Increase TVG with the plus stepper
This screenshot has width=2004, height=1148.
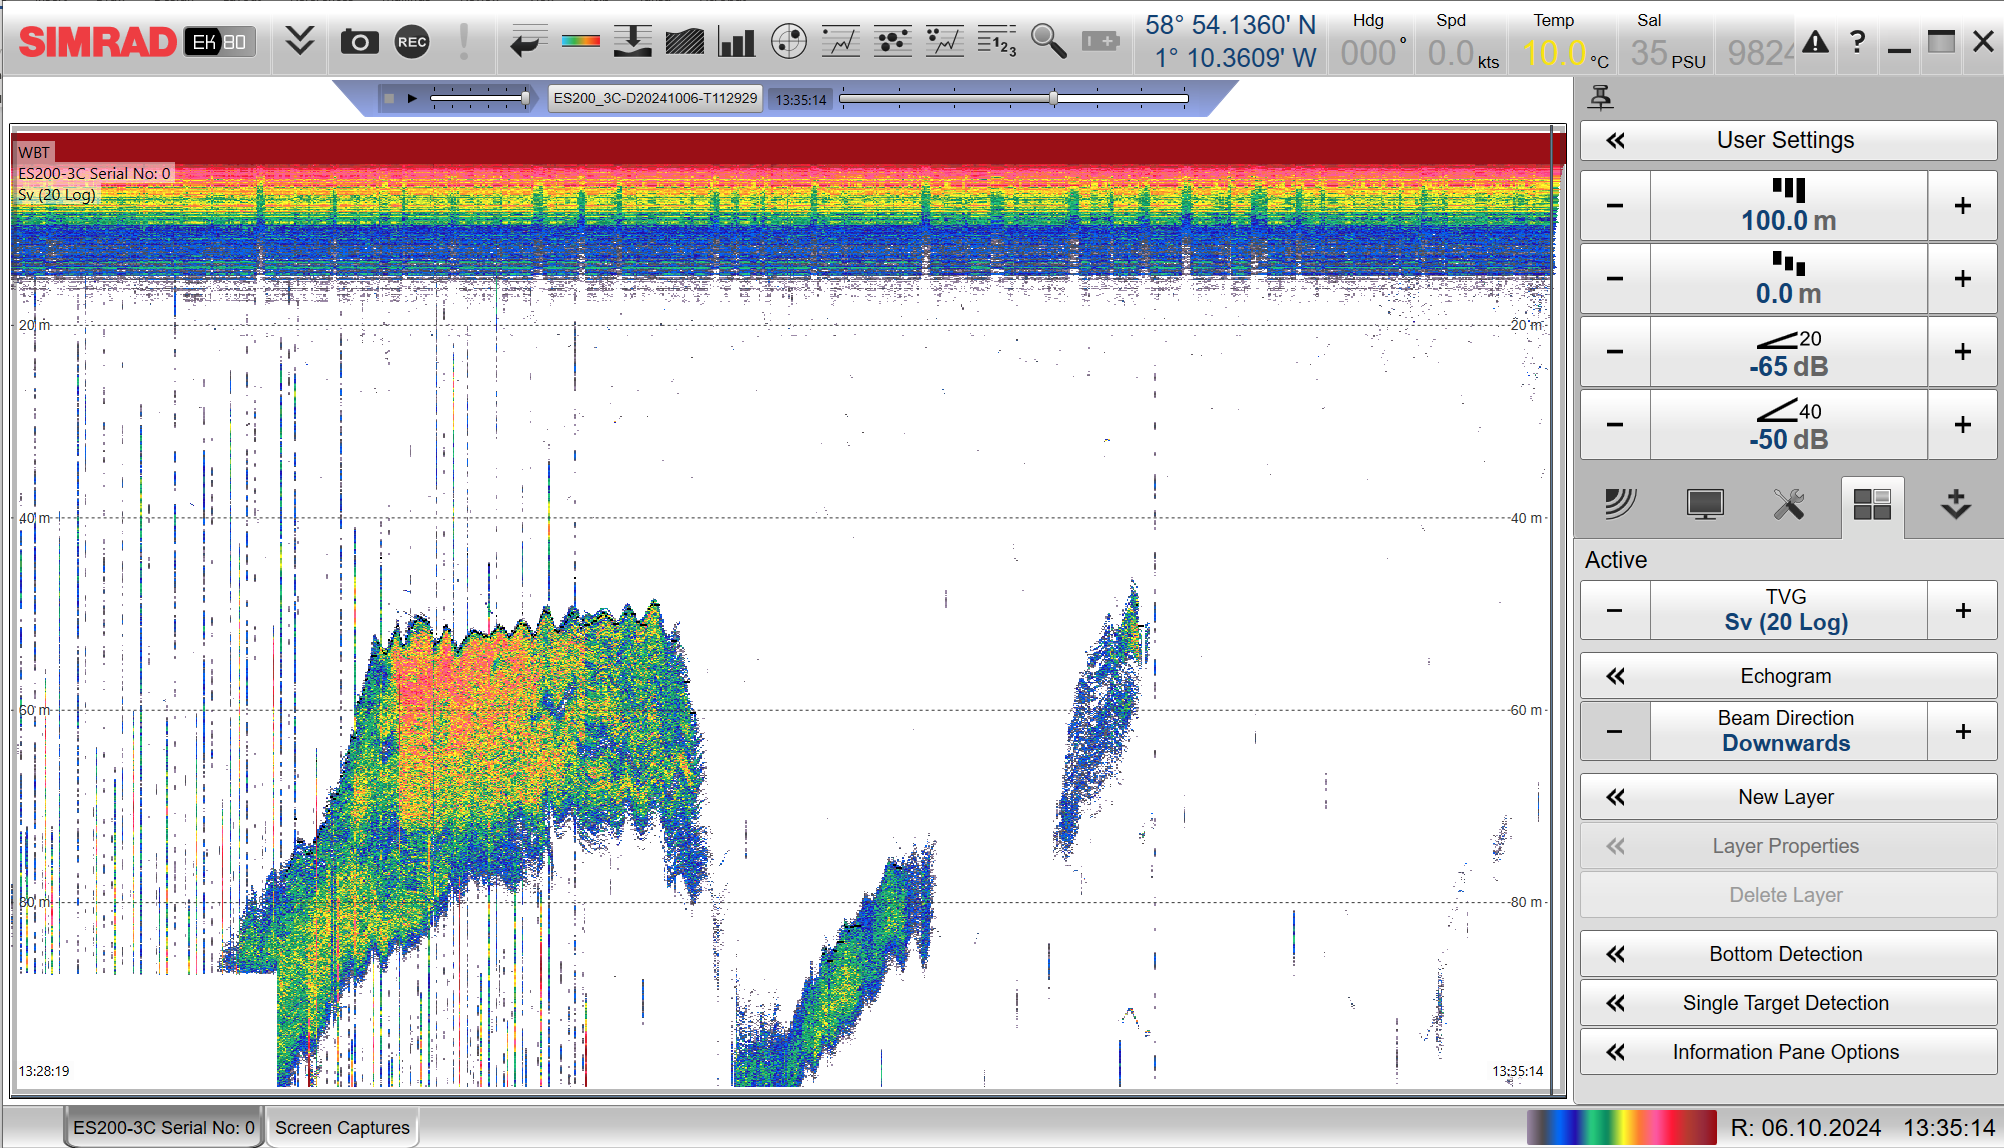click(x=1962, y=609)
